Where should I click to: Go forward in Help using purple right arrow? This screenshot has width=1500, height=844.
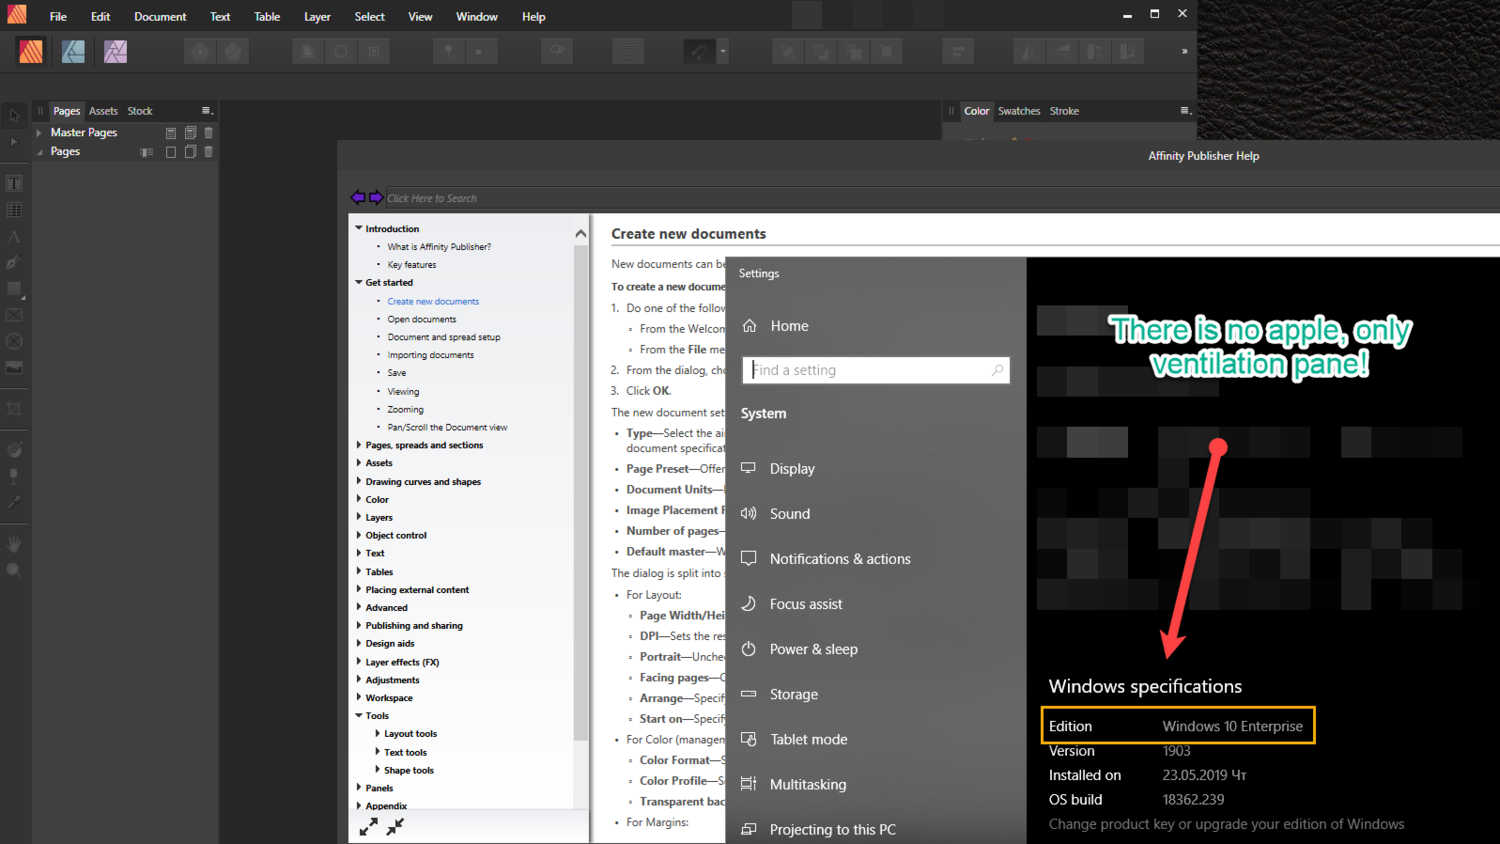[x=376, y=197]
